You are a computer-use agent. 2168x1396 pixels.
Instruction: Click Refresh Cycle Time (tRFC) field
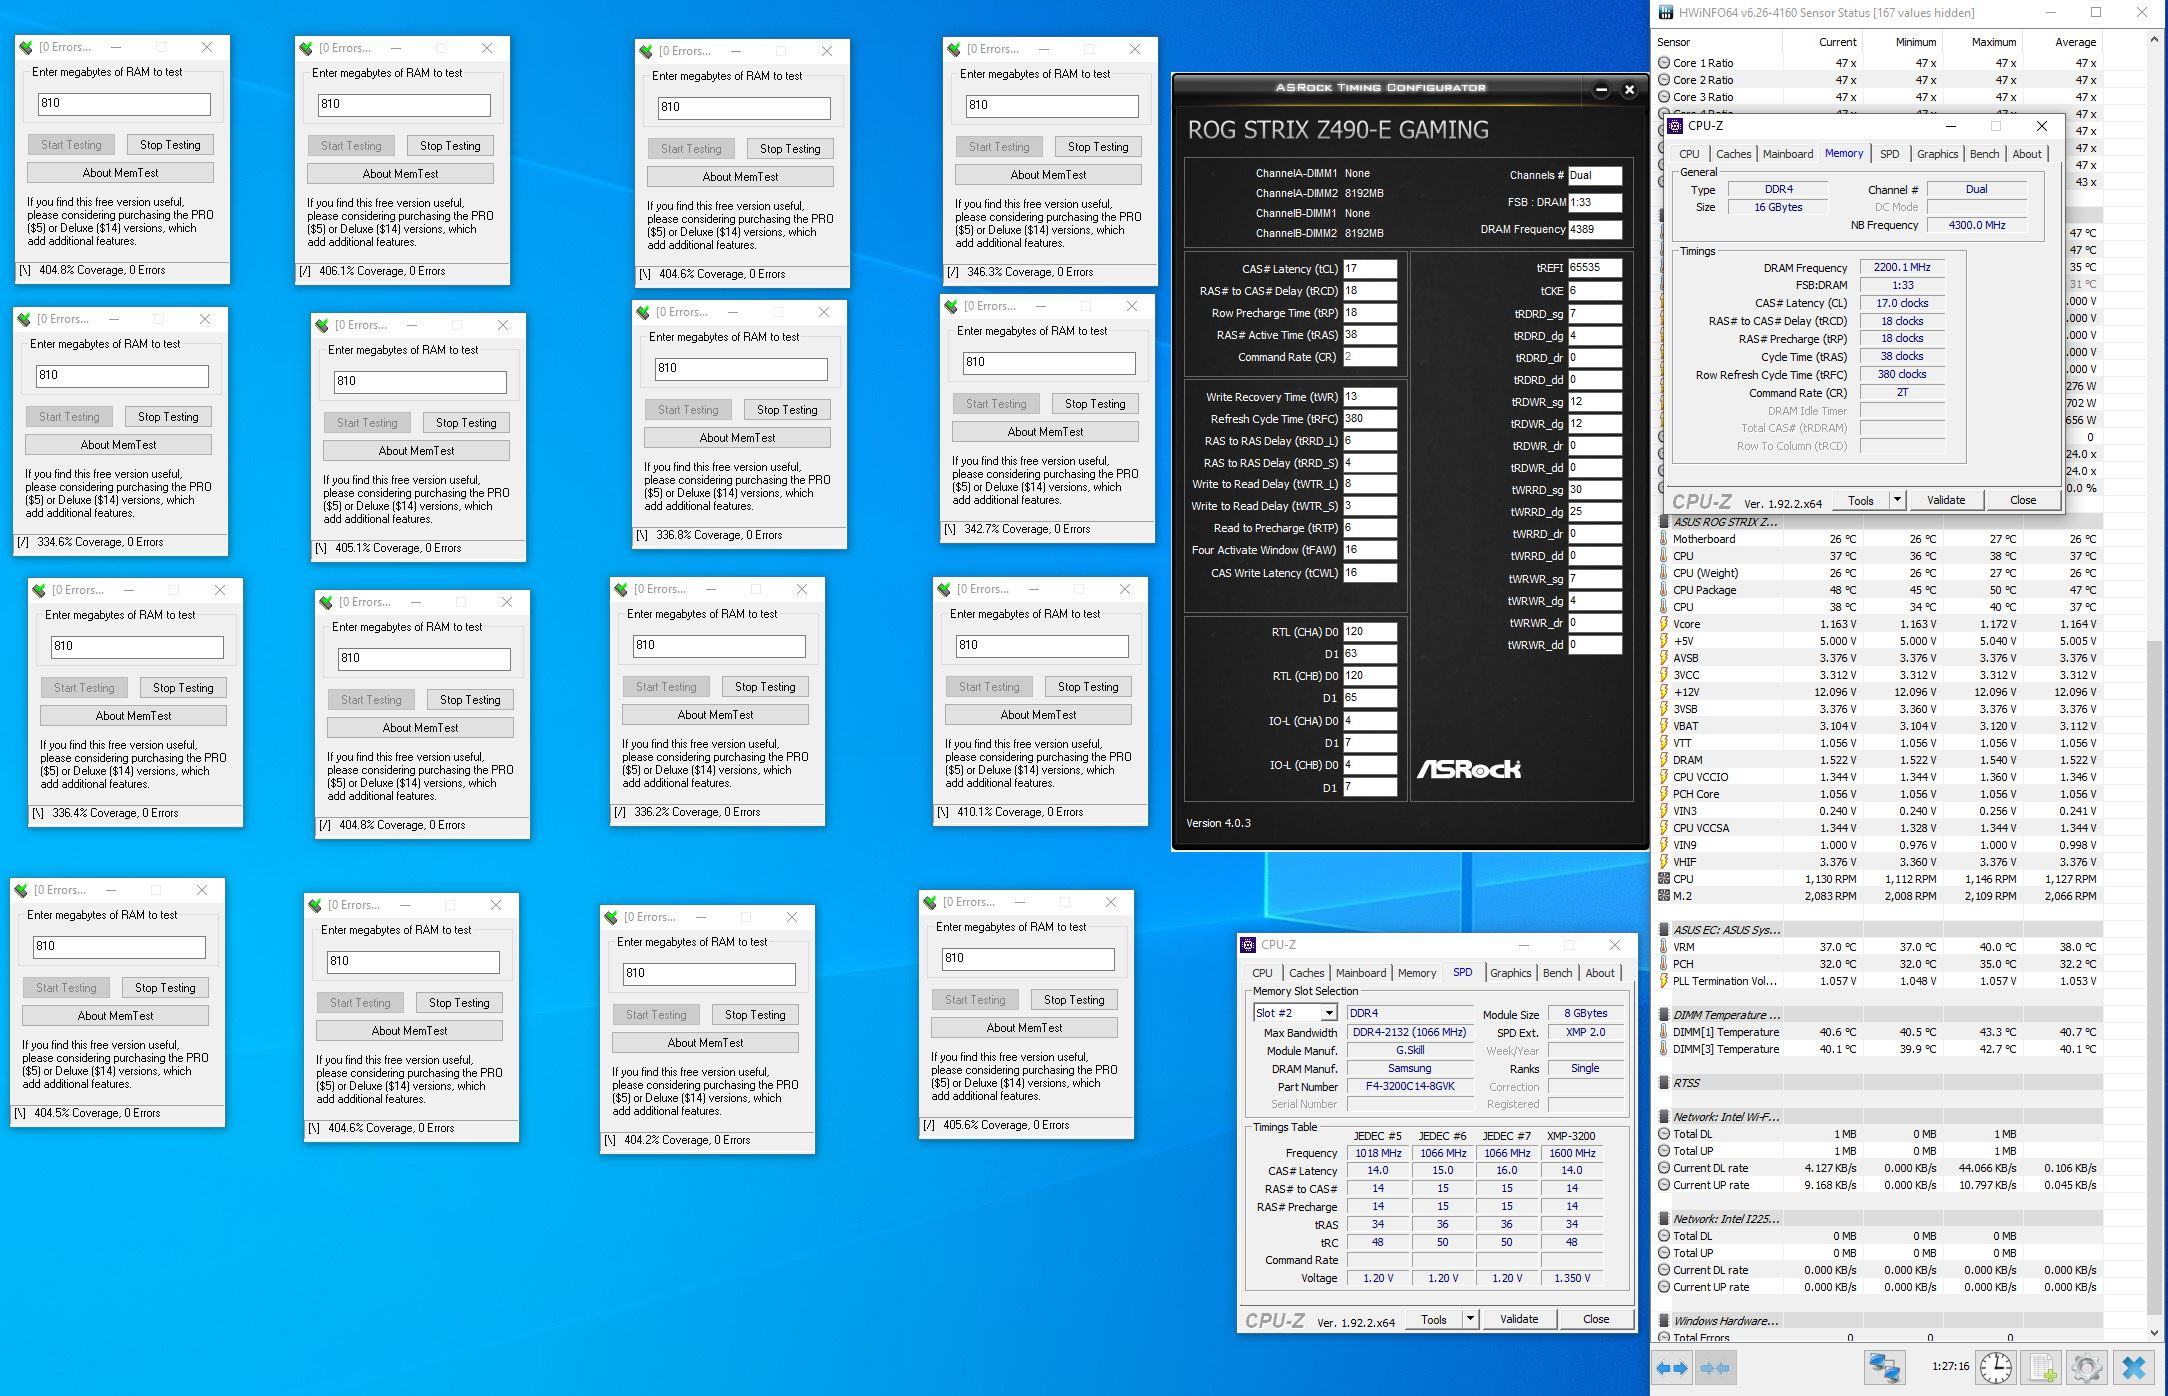[x=1369, y=419]
